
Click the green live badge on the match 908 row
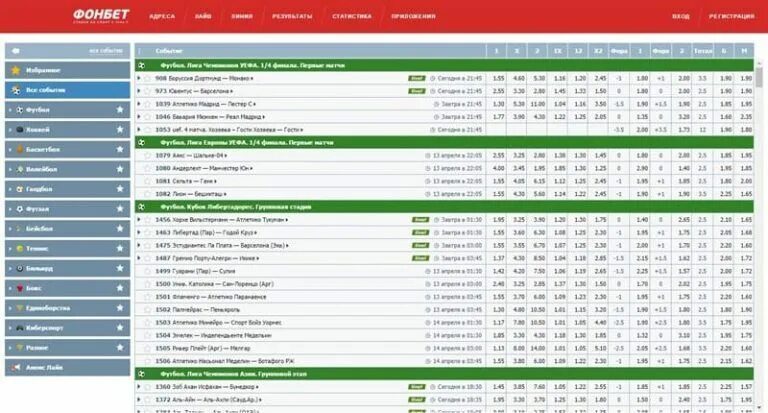417,78
